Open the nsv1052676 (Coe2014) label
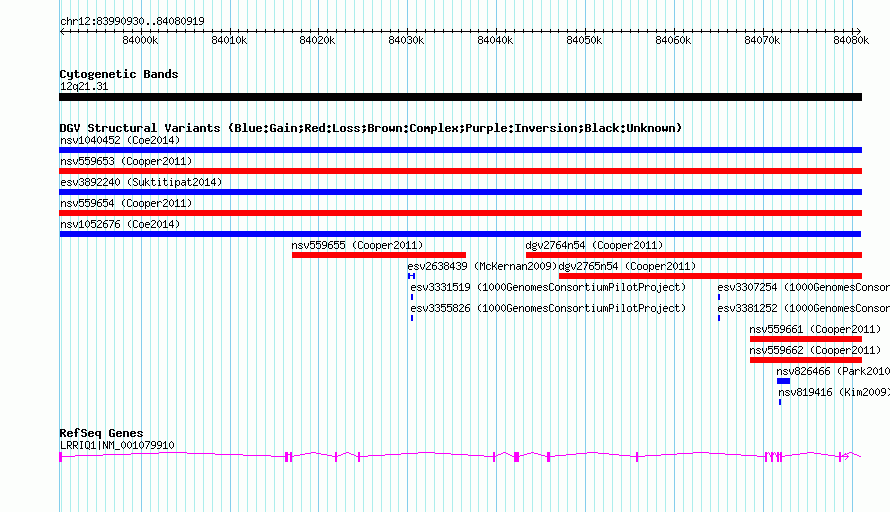This screenshot has height=512, width=890. [x=120, y=224]
